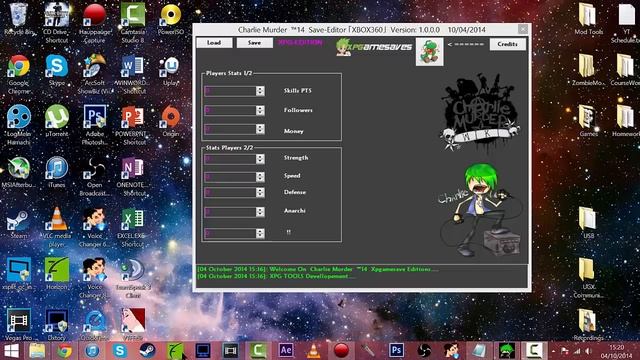
Task: Click the Anarchi value field
Action: click(230, 211)
